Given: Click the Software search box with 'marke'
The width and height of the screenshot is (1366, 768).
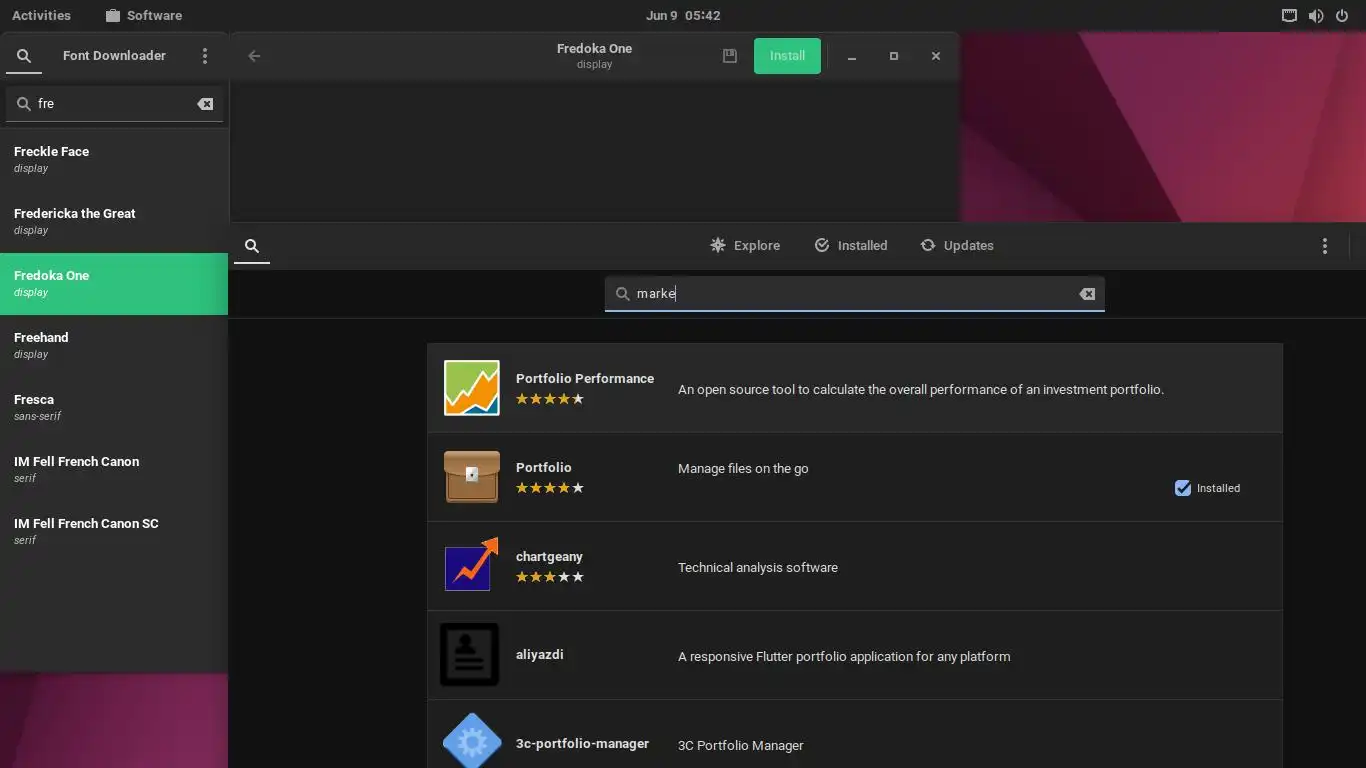Looking at the screenshot, I should click(854, 294).
